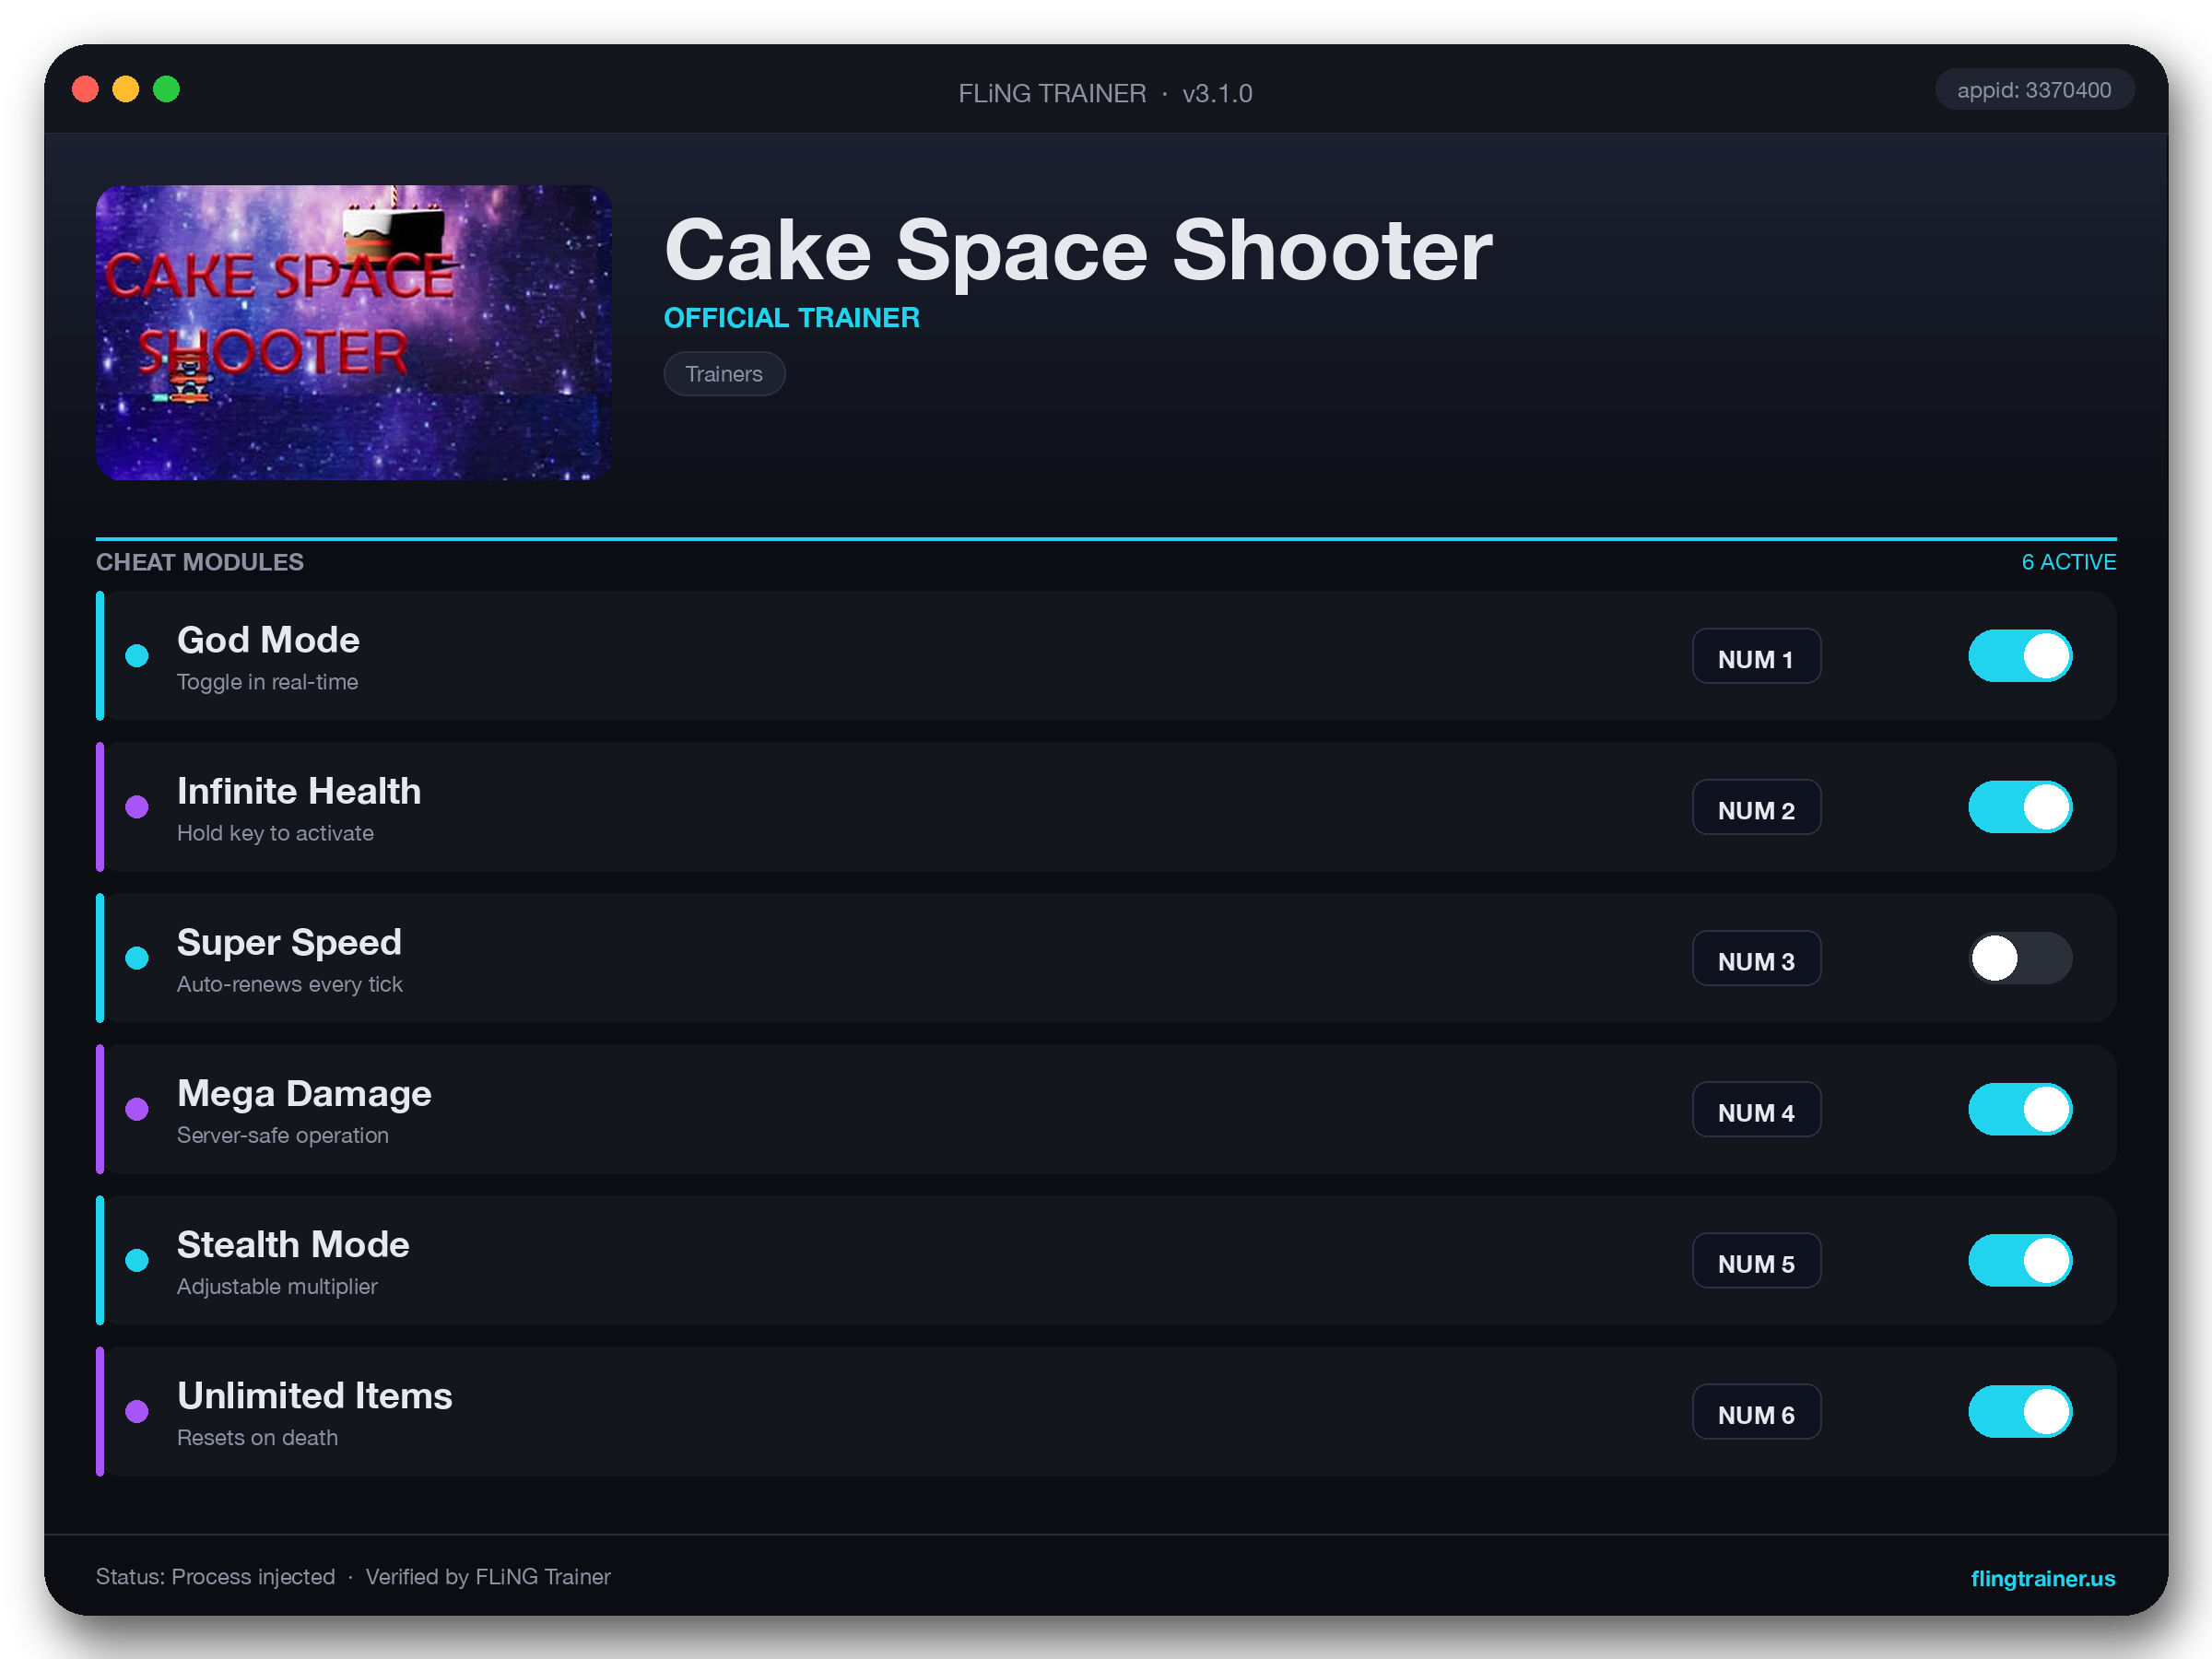Disable the Infinite Health toggle
Viewport: 2212px width, 1659px height.
click(2020, 807)
